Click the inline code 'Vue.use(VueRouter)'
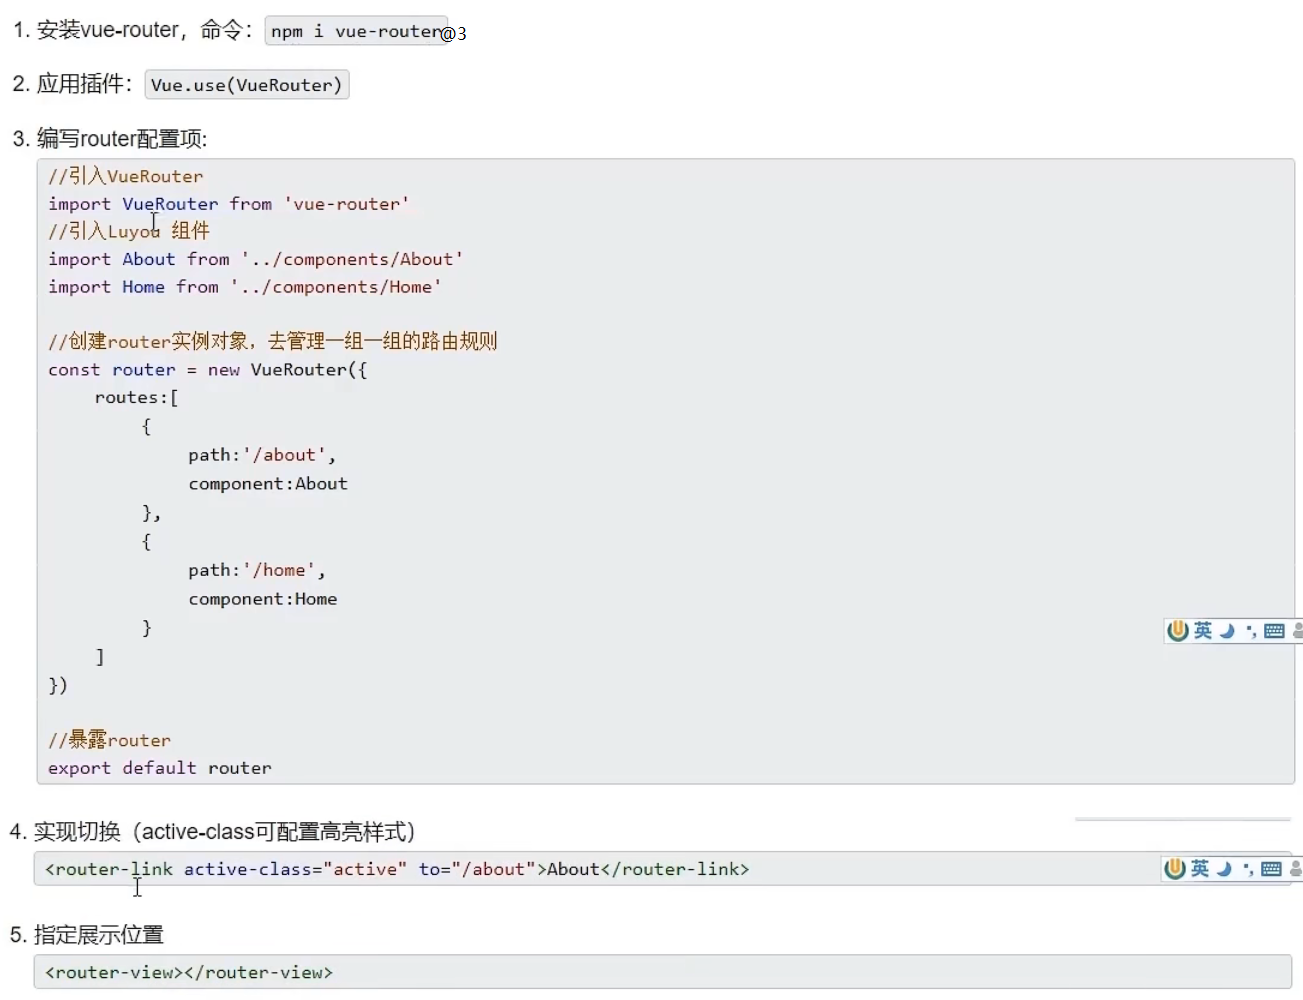Screen dimensions: 1303x1000 247,85
